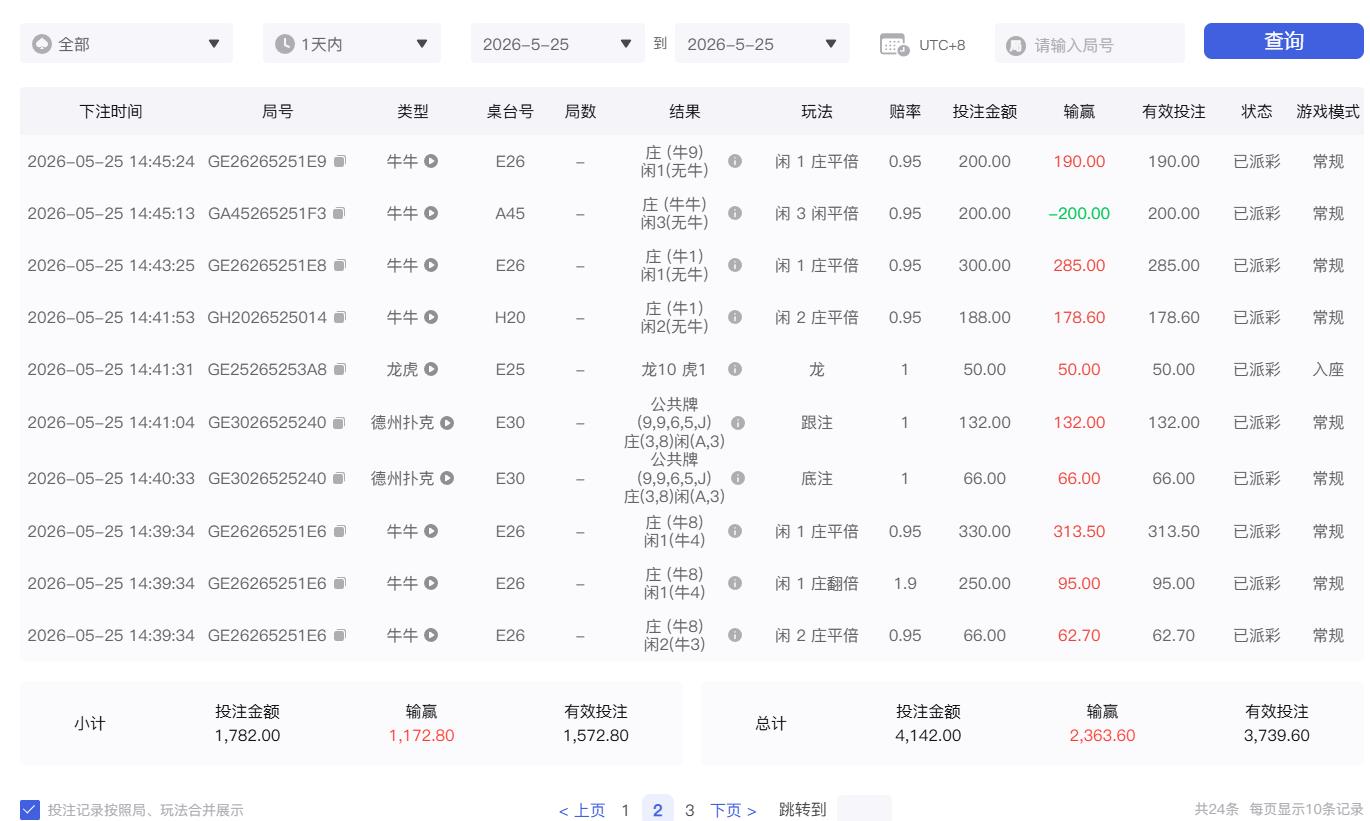Click the 下注时间 column header
The height and width of the screenshot is (821, 1370).
111,112
